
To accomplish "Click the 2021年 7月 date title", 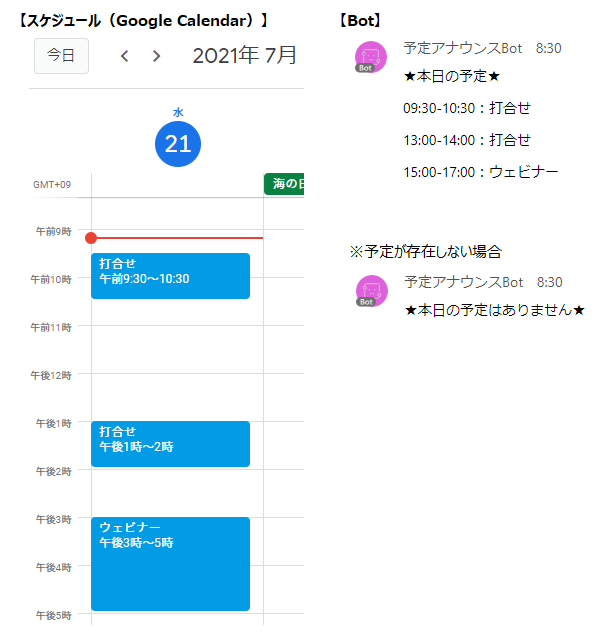I will 245,56.
